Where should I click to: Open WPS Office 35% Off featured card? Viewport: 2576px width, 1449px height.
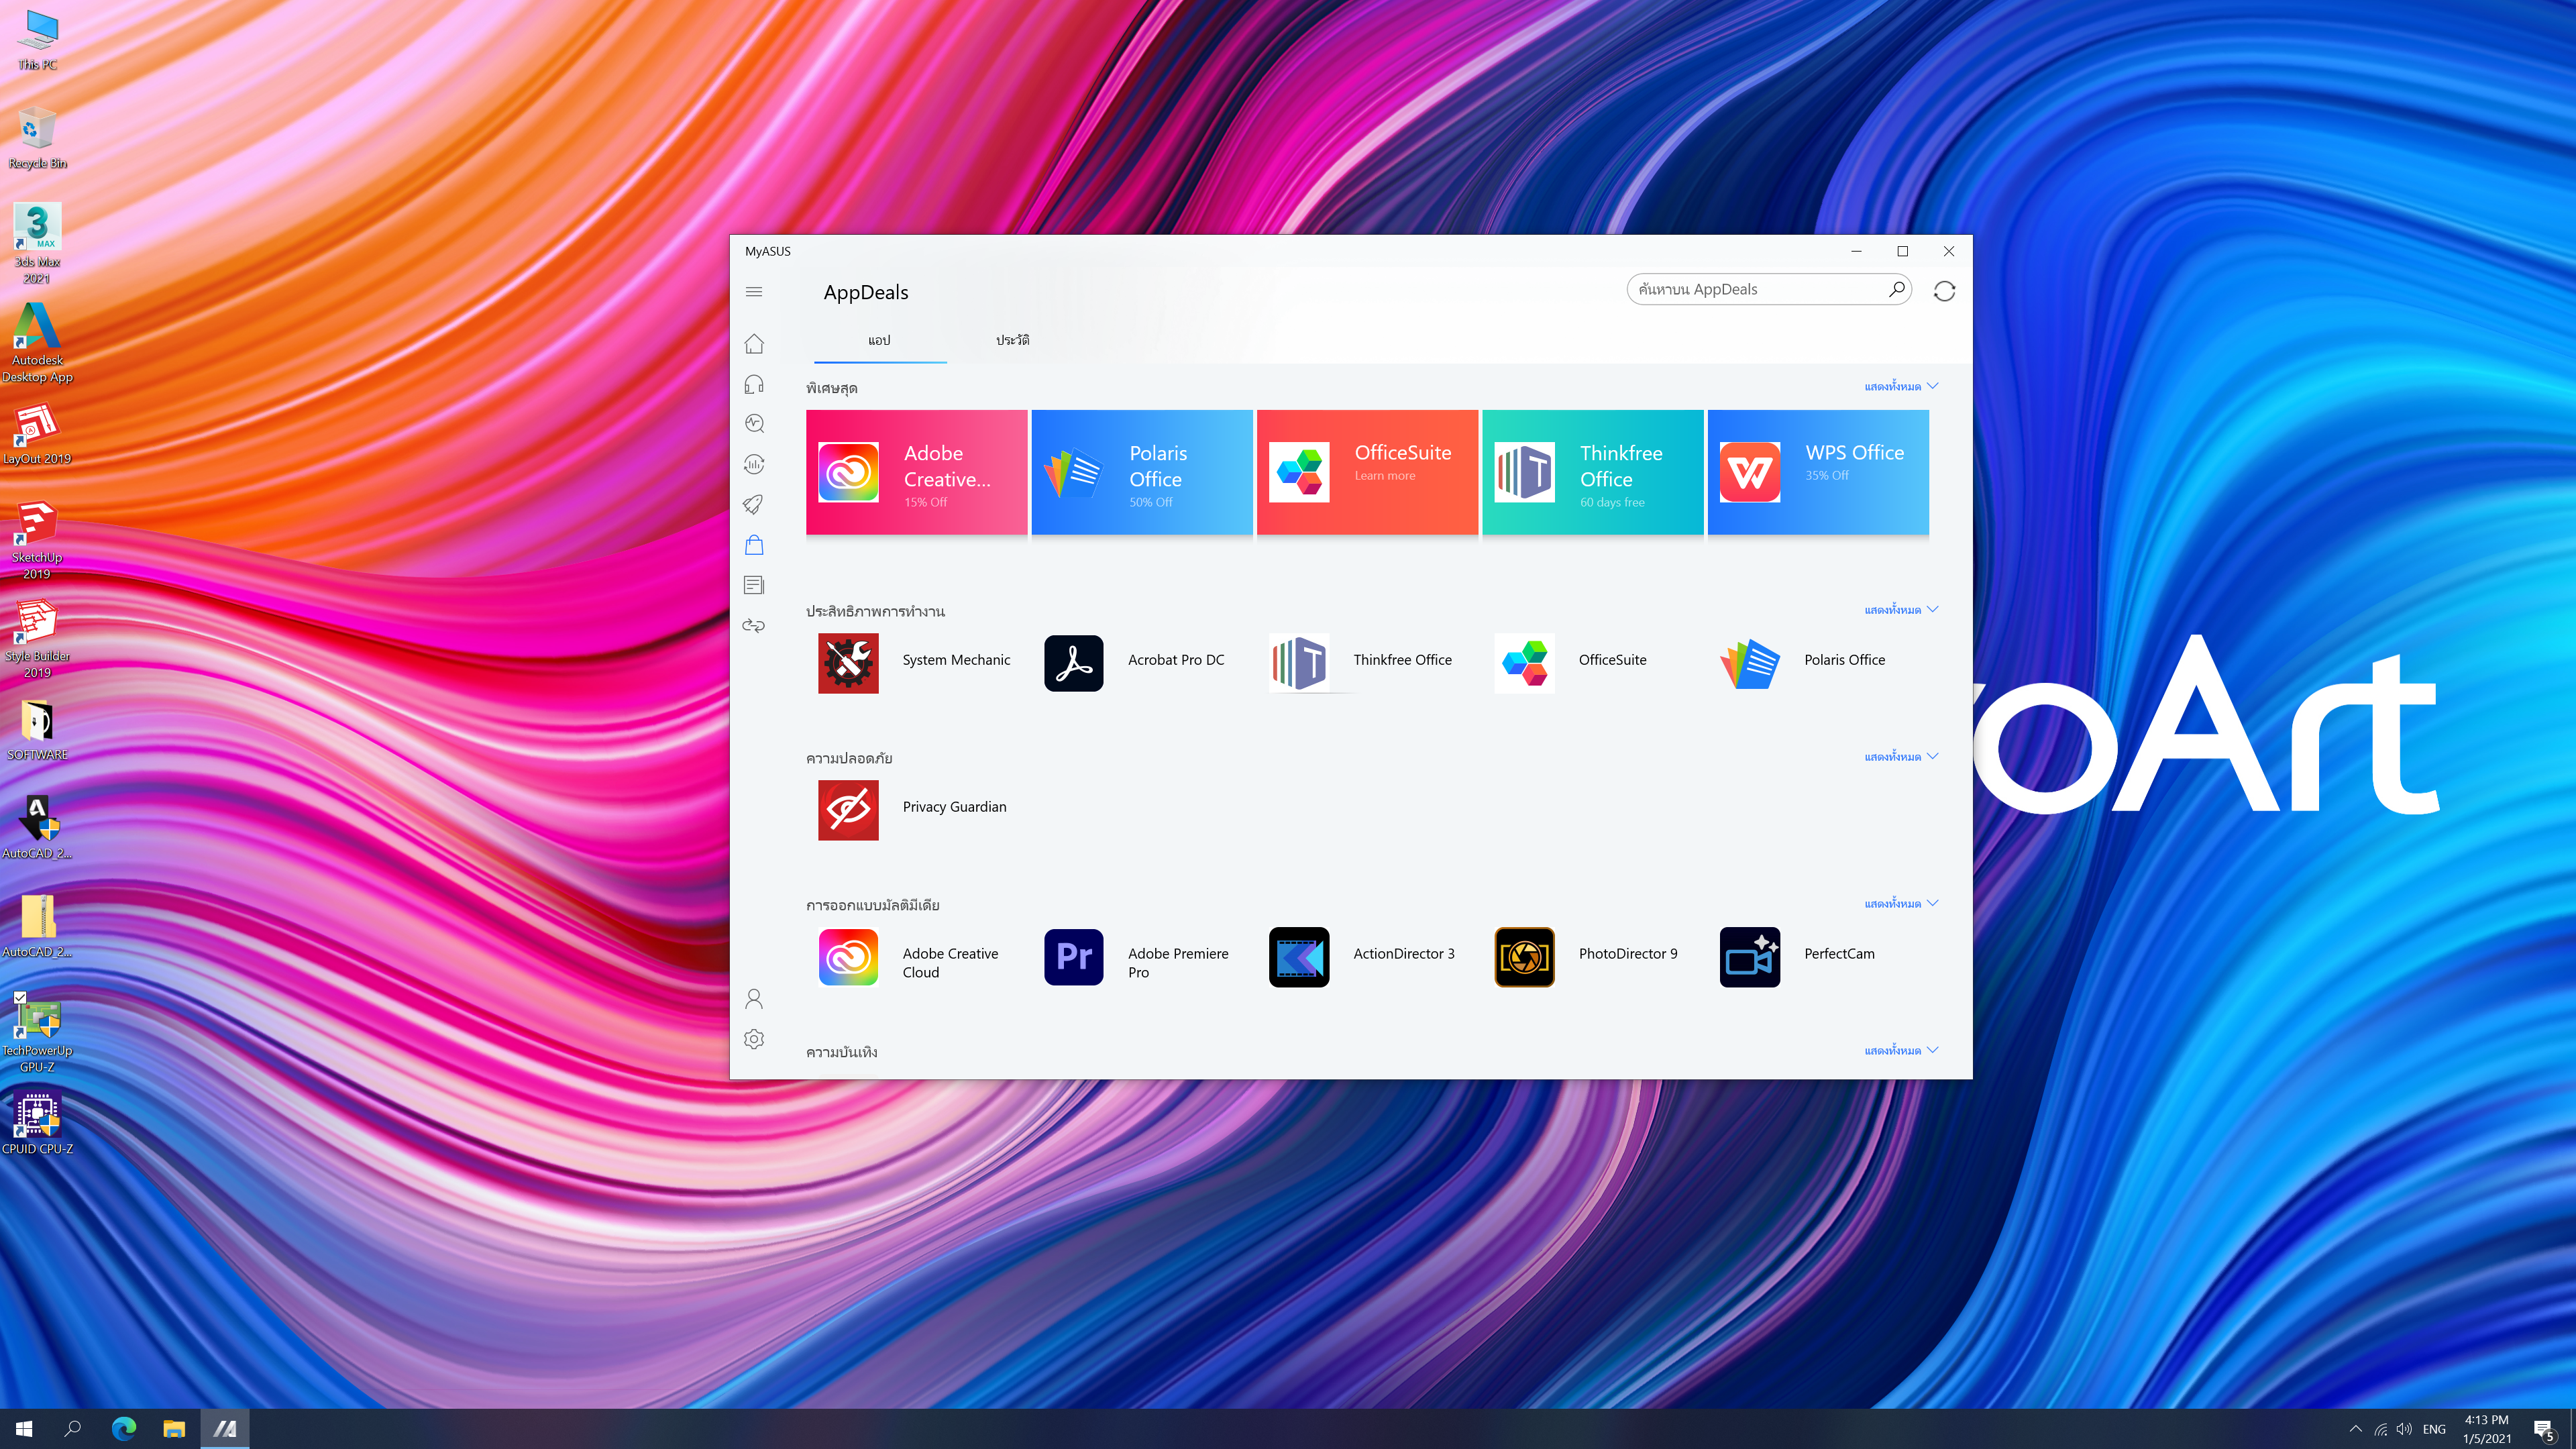pos(1818,472)
